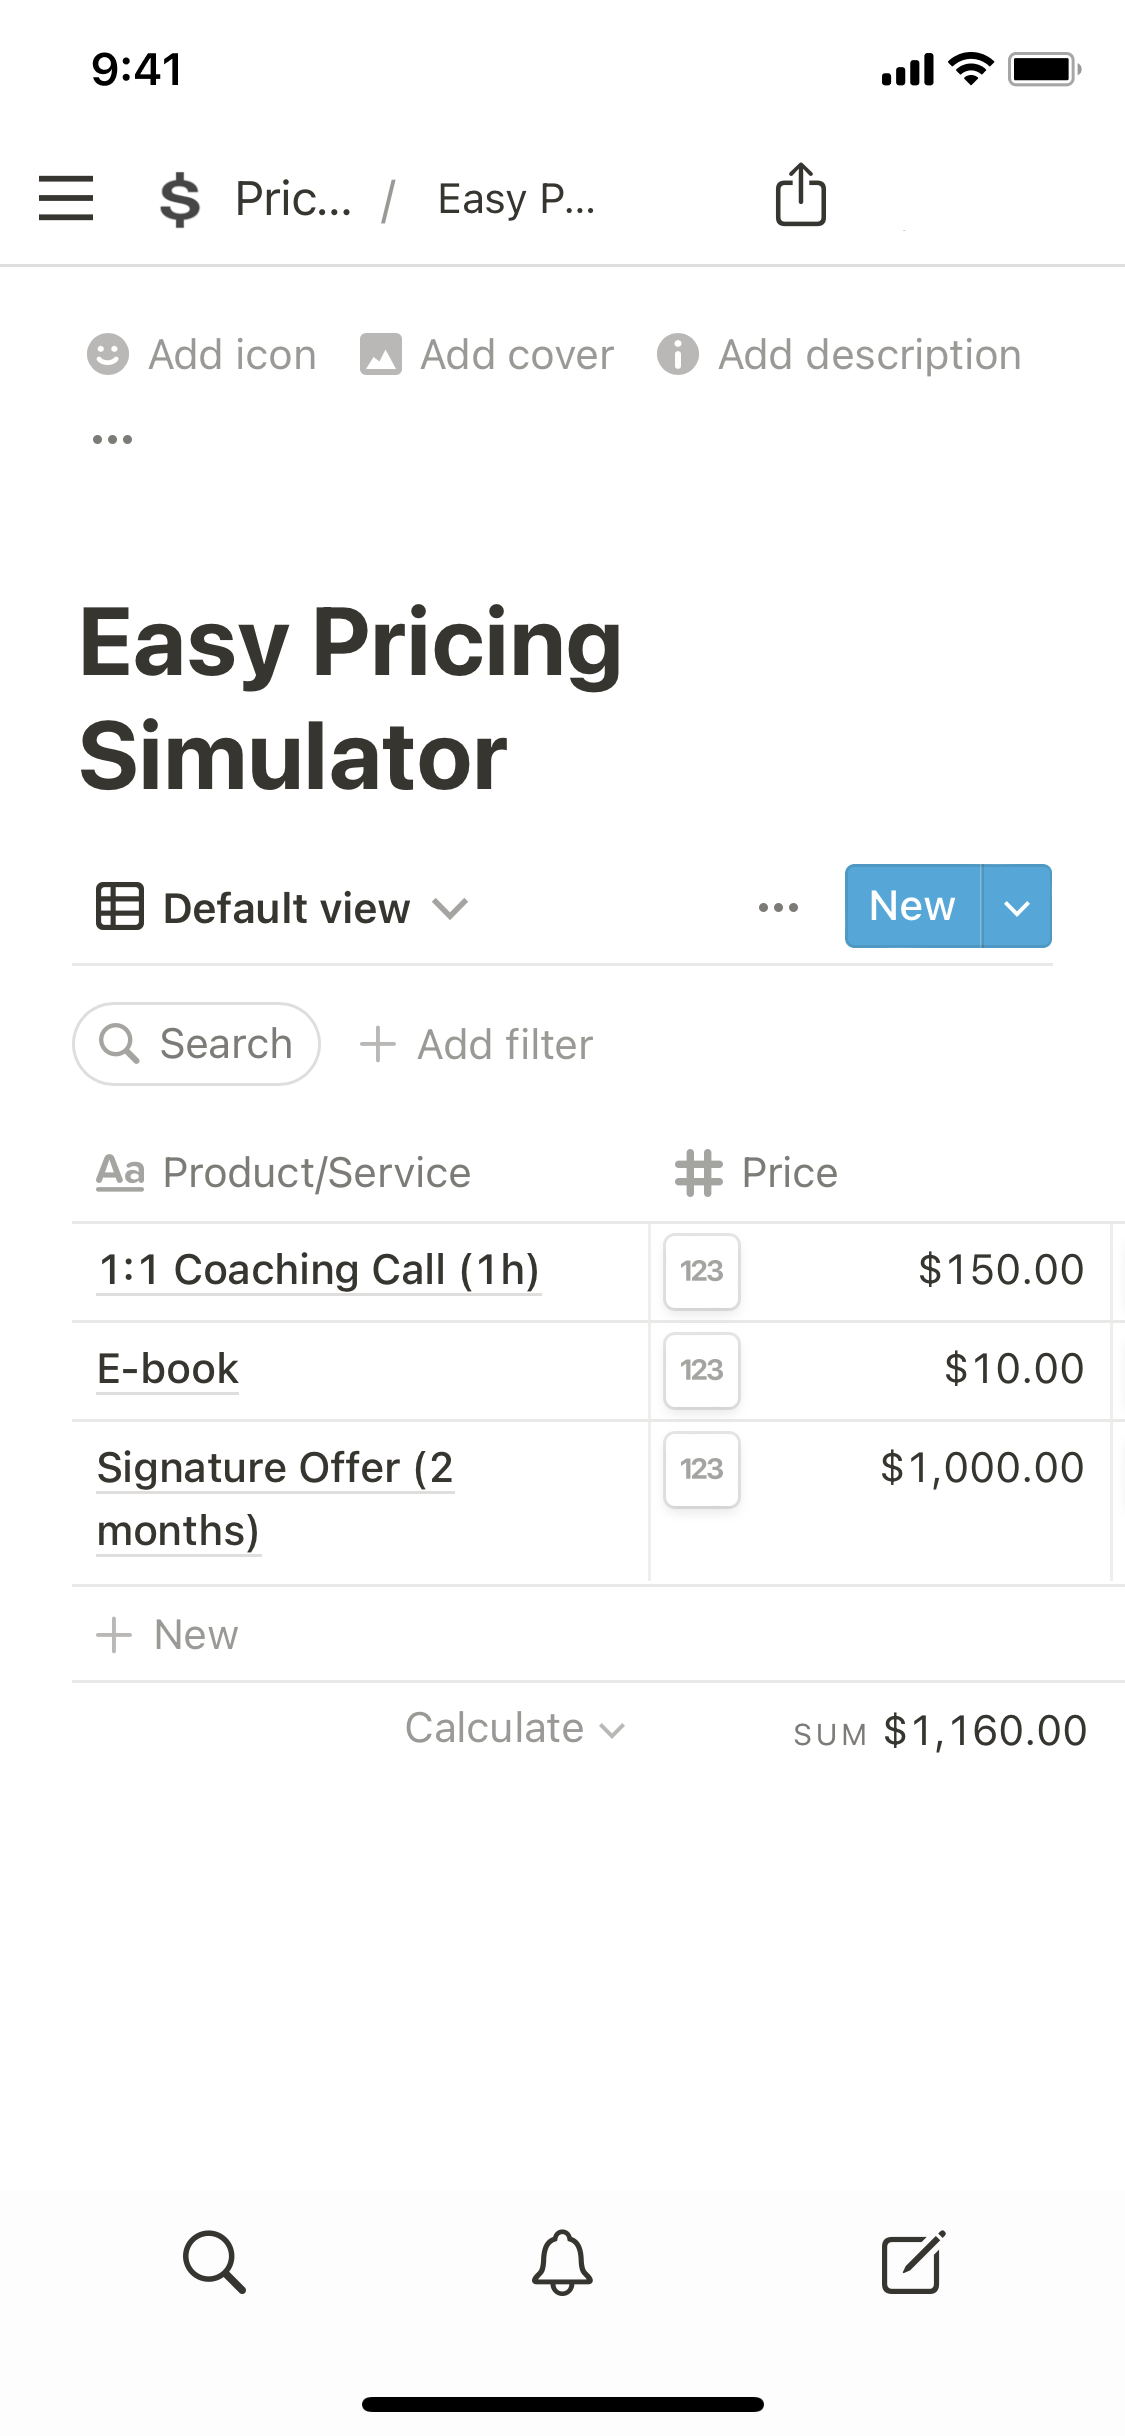Tap the compose new page icon

(x=912, y=2260)
